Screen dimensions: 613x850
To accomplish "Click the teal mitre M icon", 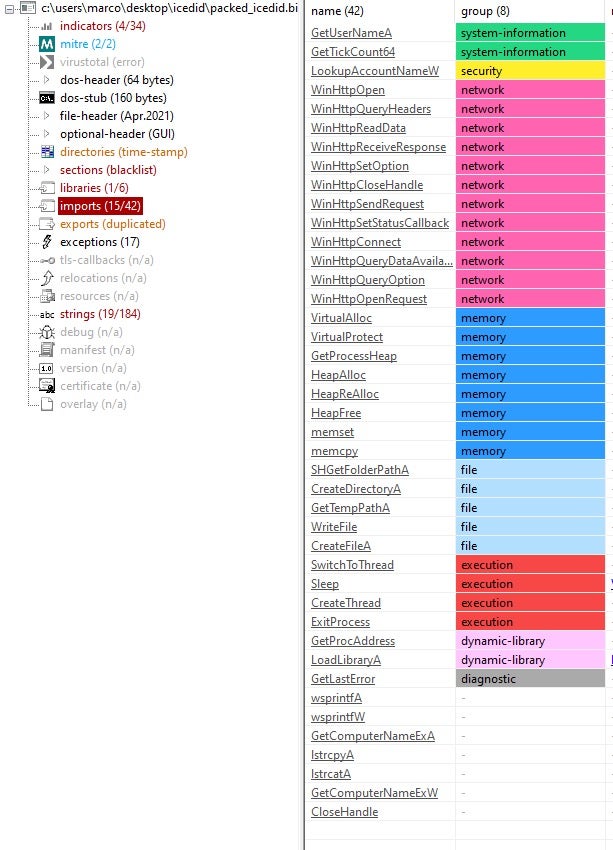I will [x=46, y=44].
